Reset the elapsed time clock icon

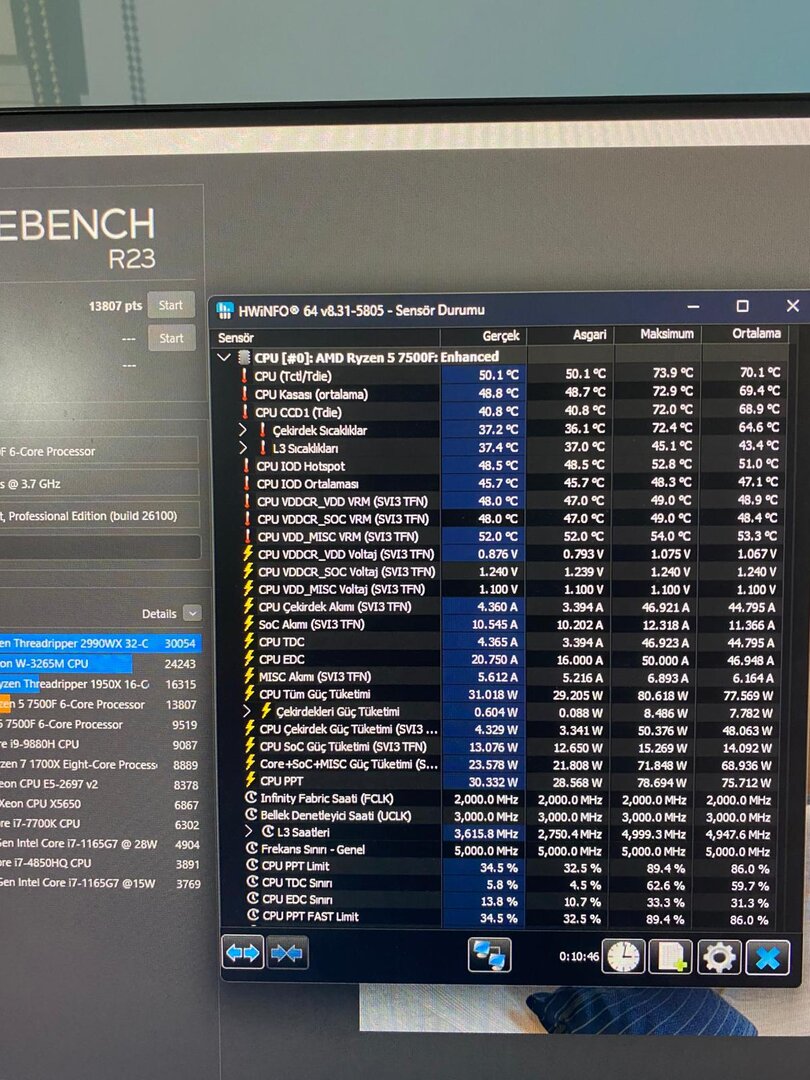pos(623,957)
